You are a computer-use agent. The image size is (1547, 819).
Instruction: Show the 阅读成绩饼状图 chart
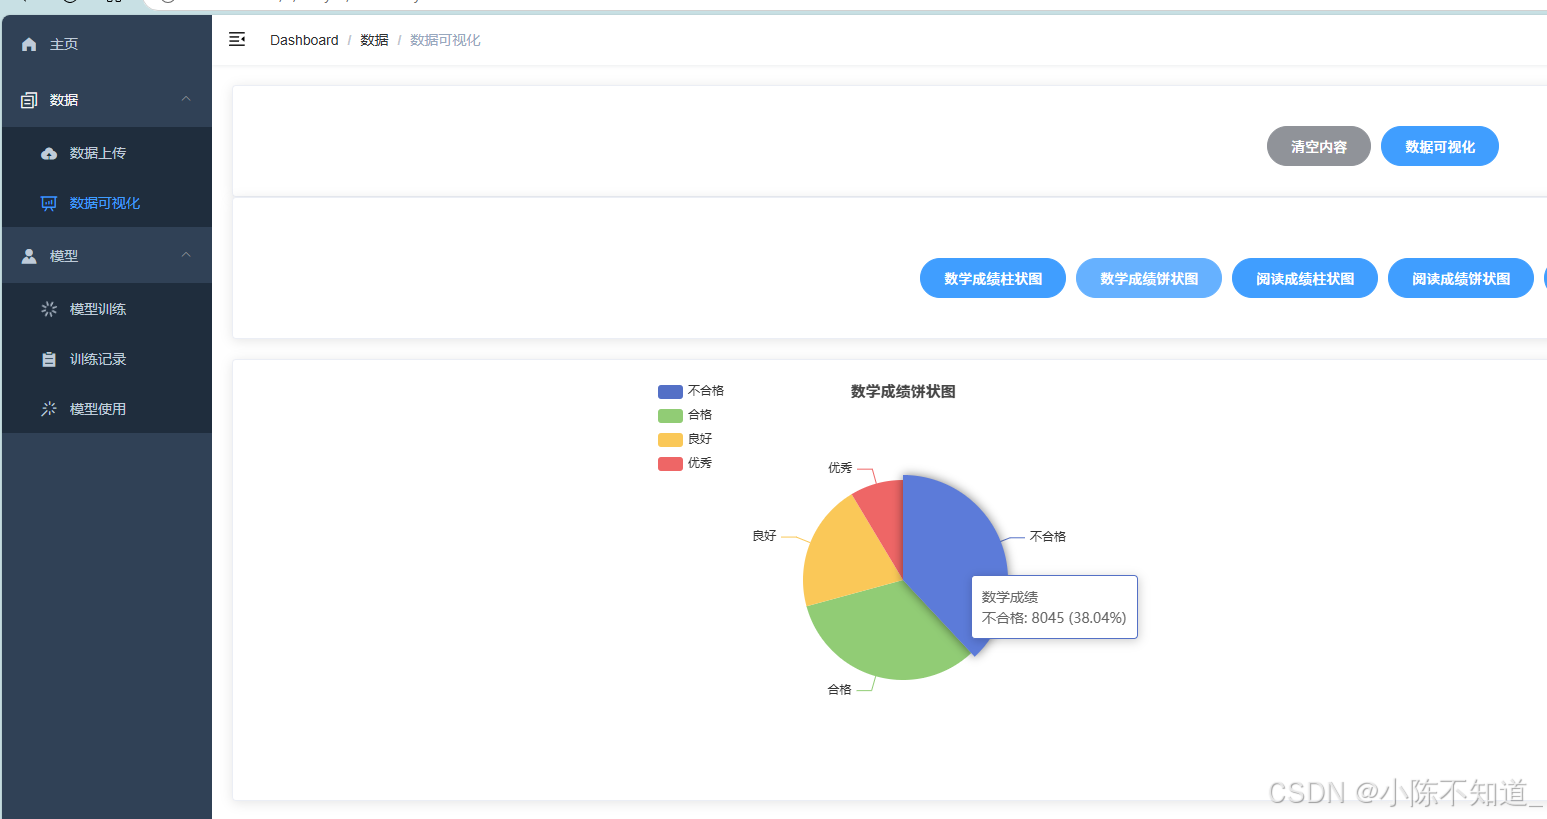pos(1460,278)
